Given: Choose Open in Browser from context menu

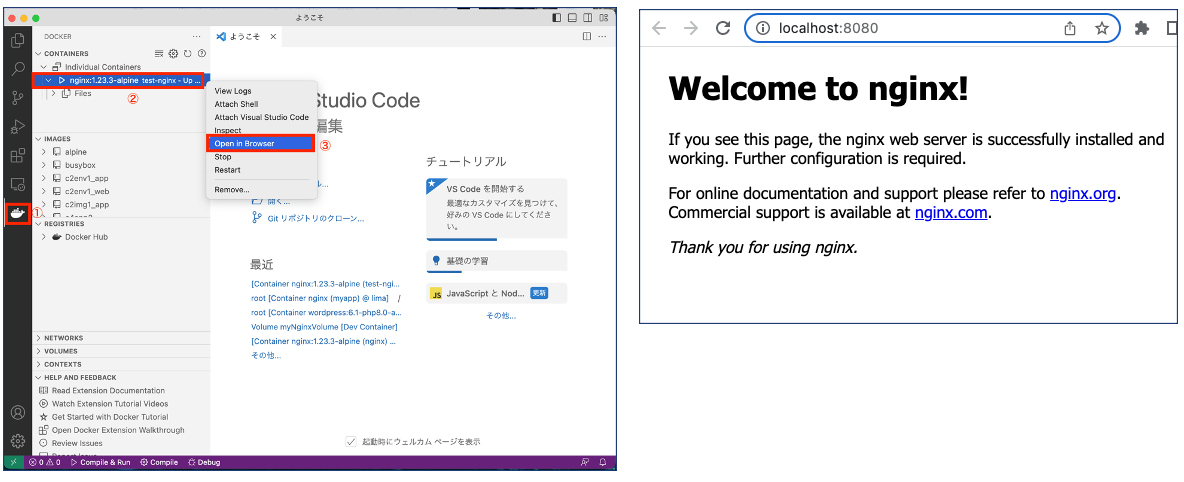Looking at the screenshot, I should pyautogui.click(x=261, y=144).
